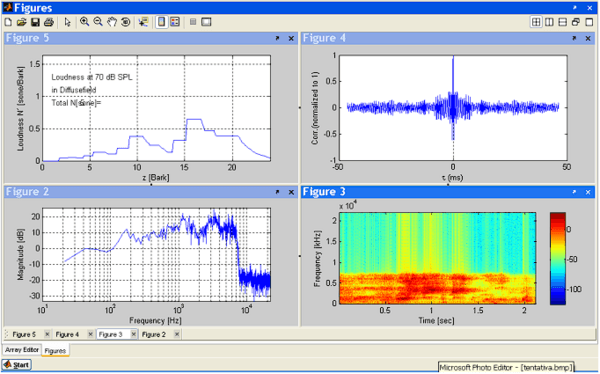Activate the Zoom Out magnifier tool

tap(98, 22)
